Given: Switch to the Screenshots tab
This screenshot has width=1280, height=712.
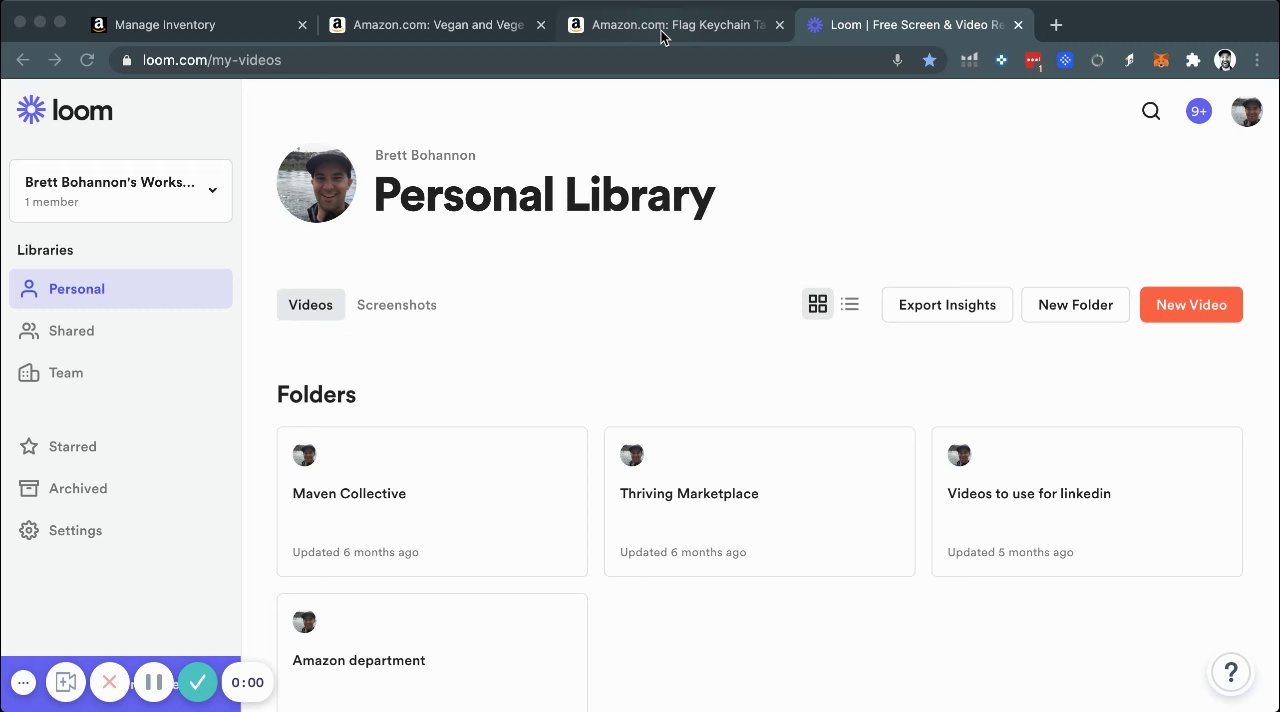Looking at the screenshot, I should coord(397,305).
